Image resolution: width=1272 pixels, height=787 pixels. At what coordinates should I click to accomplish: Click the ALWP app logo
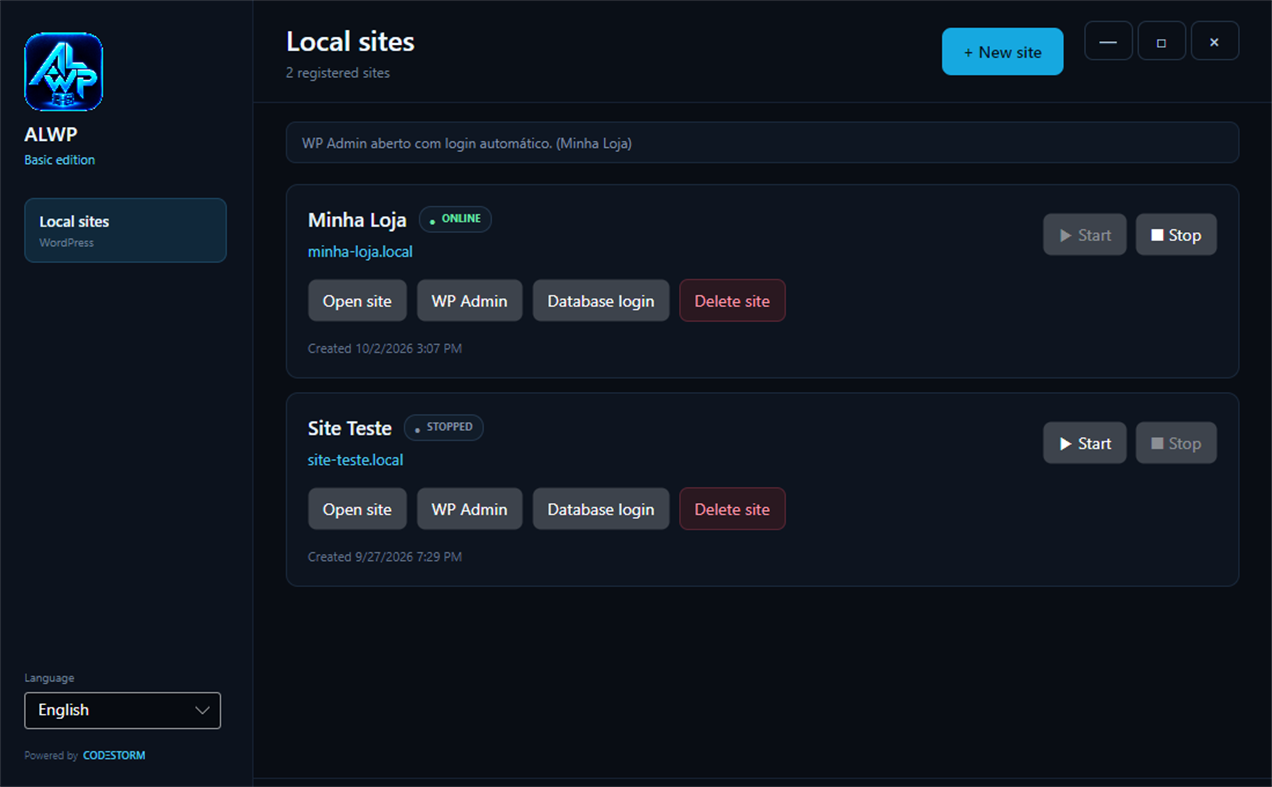coord(63,71)
